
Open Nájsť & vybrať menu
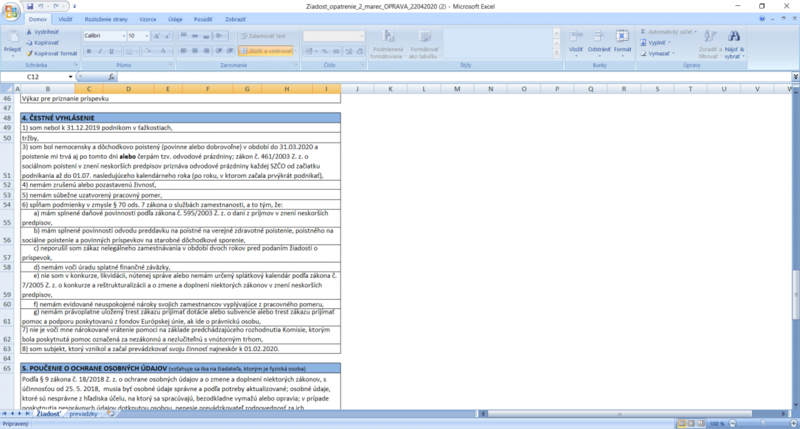pyautogui.click(x=734, y=44)
